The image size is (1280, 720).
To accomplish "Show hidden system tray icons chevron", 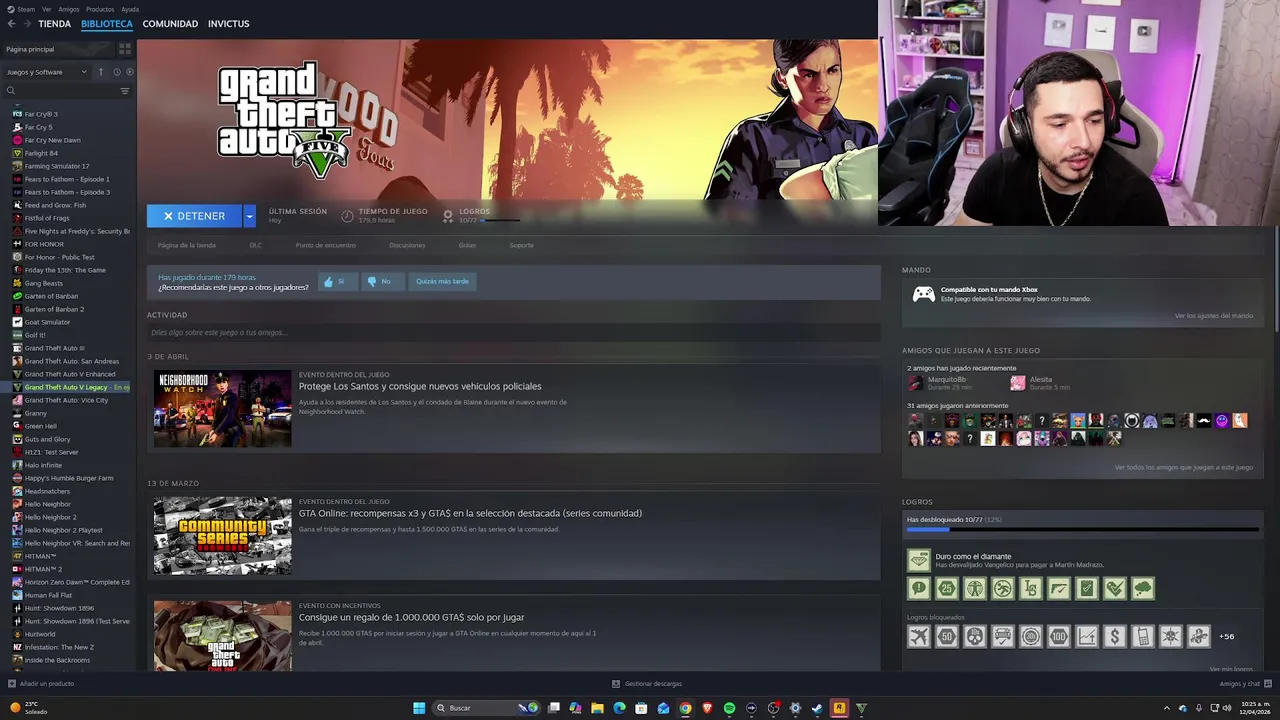I will 1167,708.
